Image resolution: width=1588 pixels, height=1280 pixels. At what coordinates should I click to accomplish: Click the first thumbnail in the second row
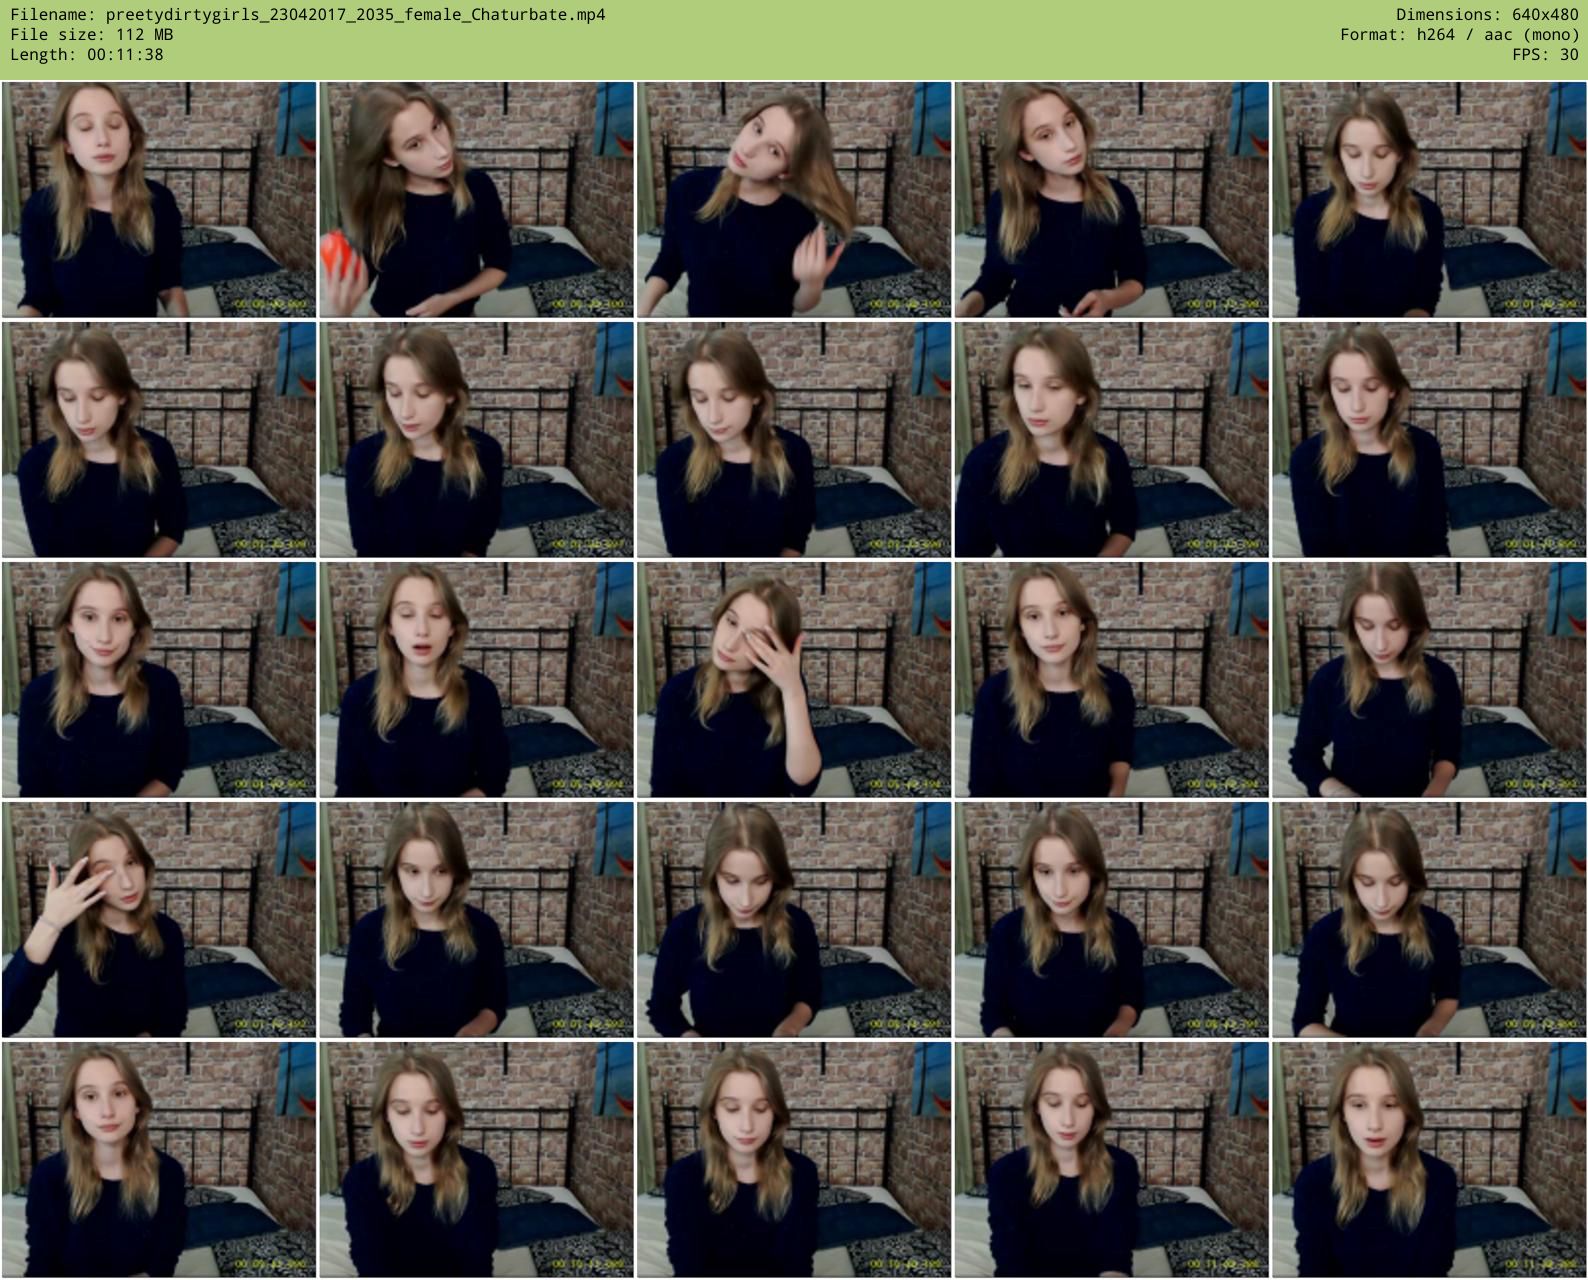159,439
